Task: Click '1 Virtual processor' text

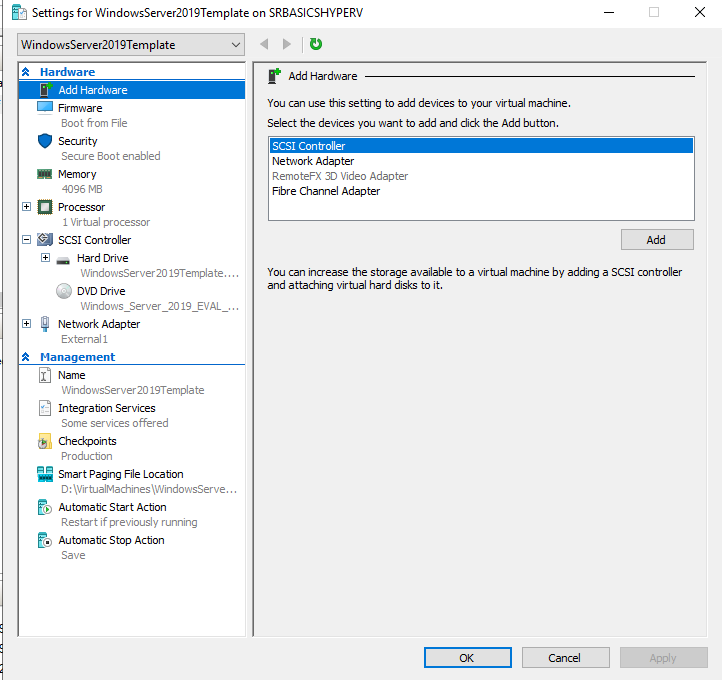Action: tap(106, 222)
